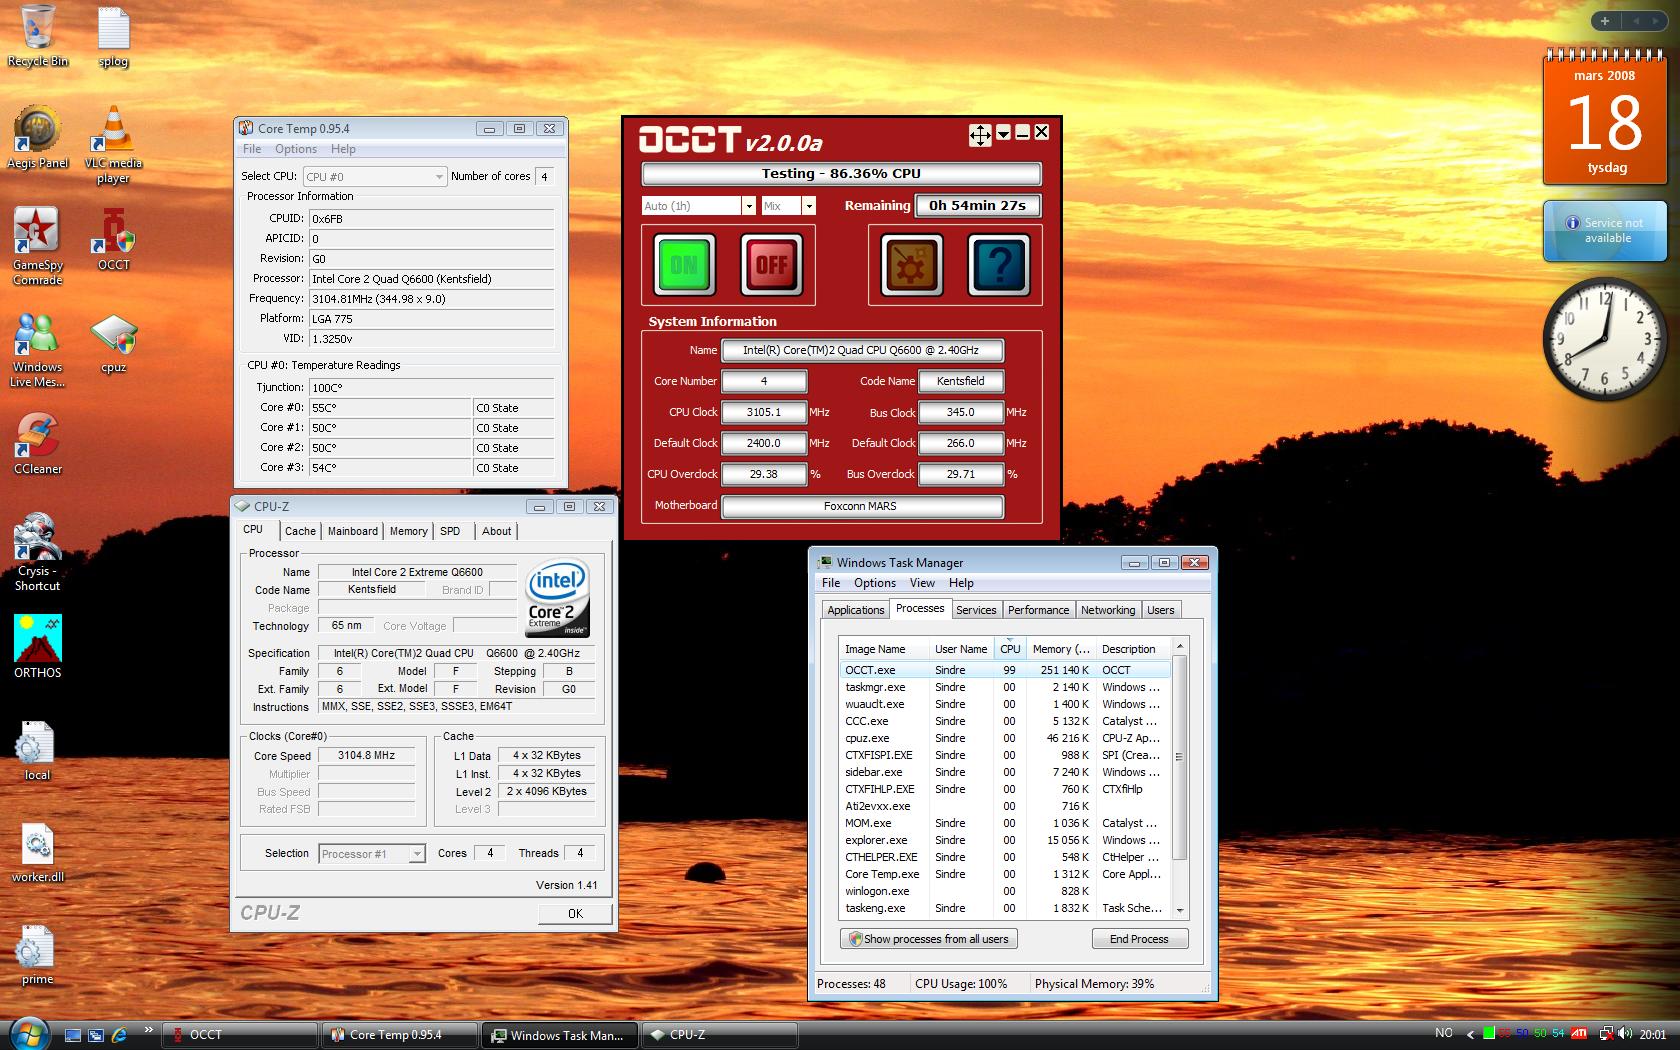Open Performance tab in Task Manager
This screenshot has width=1680, height=1050.
click(x=1038, y=610)
